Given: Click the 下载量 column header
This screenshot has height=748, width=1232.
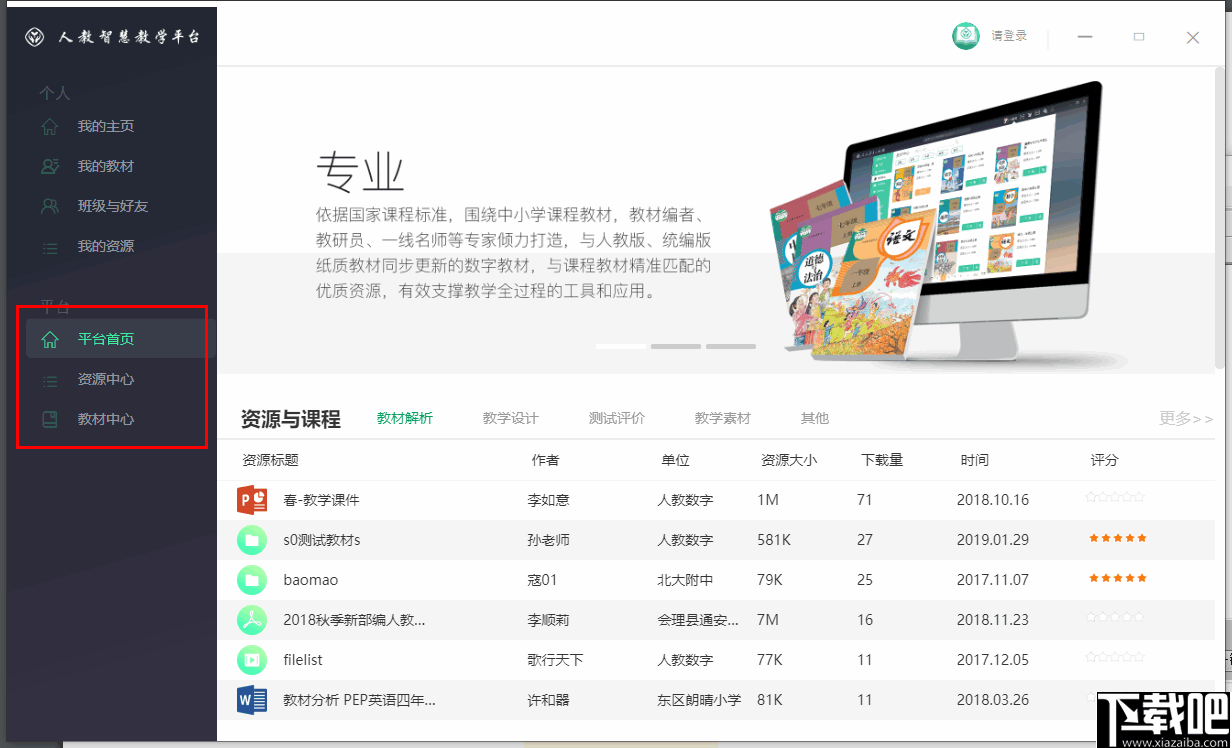Looking at the screenshot, I should pyautogui.click(x=884, y=460).
